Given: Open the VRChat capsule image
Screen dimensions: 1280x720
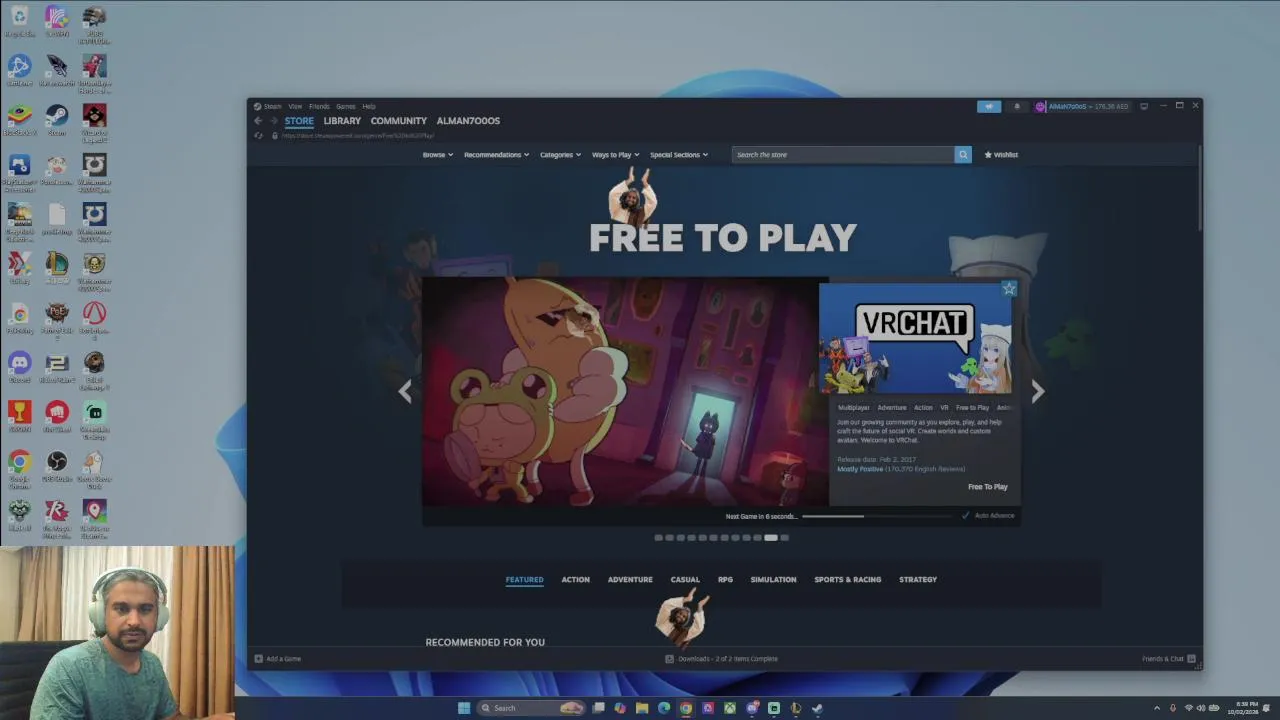Looking at the screenshot, I should (915, 338).
